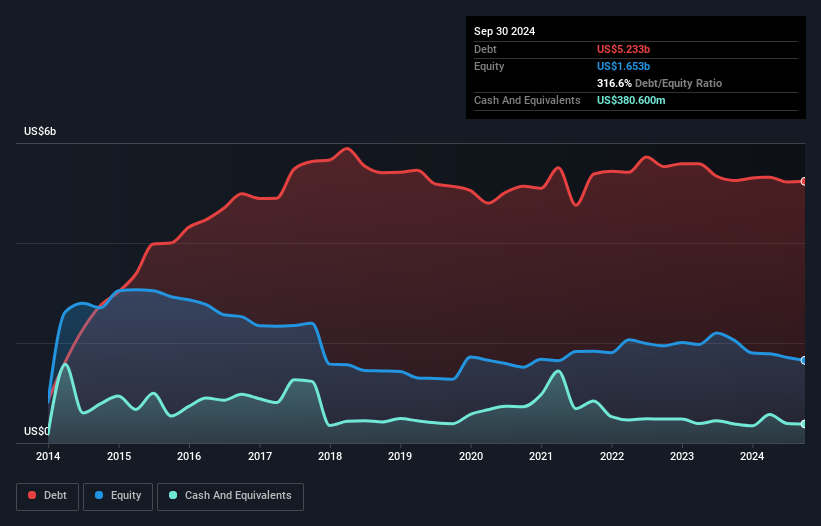Screen dimensions: 821x526
Task: Select the 2018 x-axis label
Action: click(x=330, y=456)
